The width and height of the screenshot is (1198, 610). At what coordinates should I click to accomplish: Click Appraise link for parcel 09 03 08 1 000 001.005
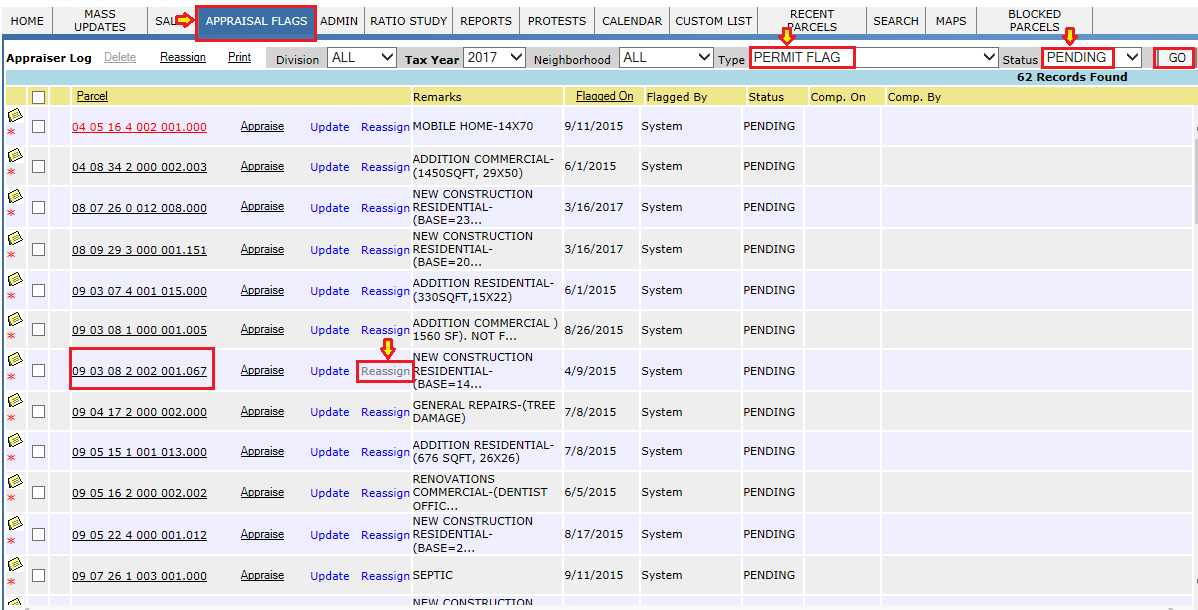point(262,329)
